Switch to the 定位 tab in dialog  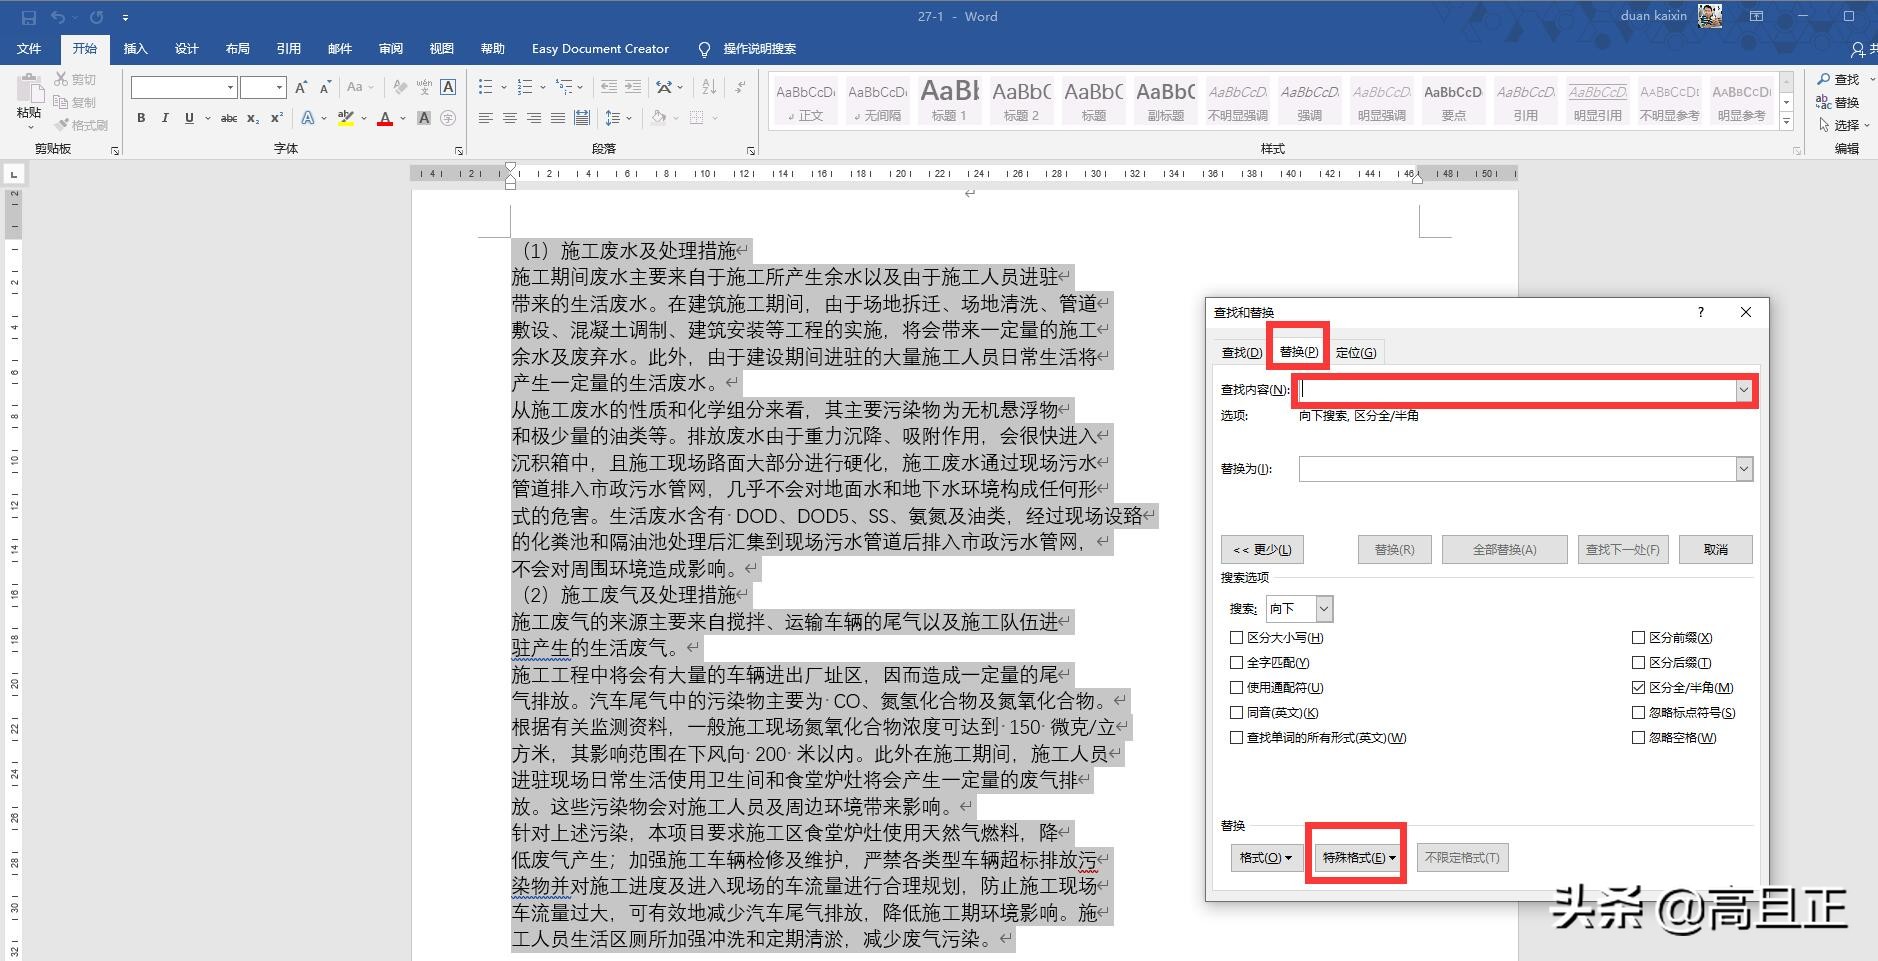(x=1357, y=352)
